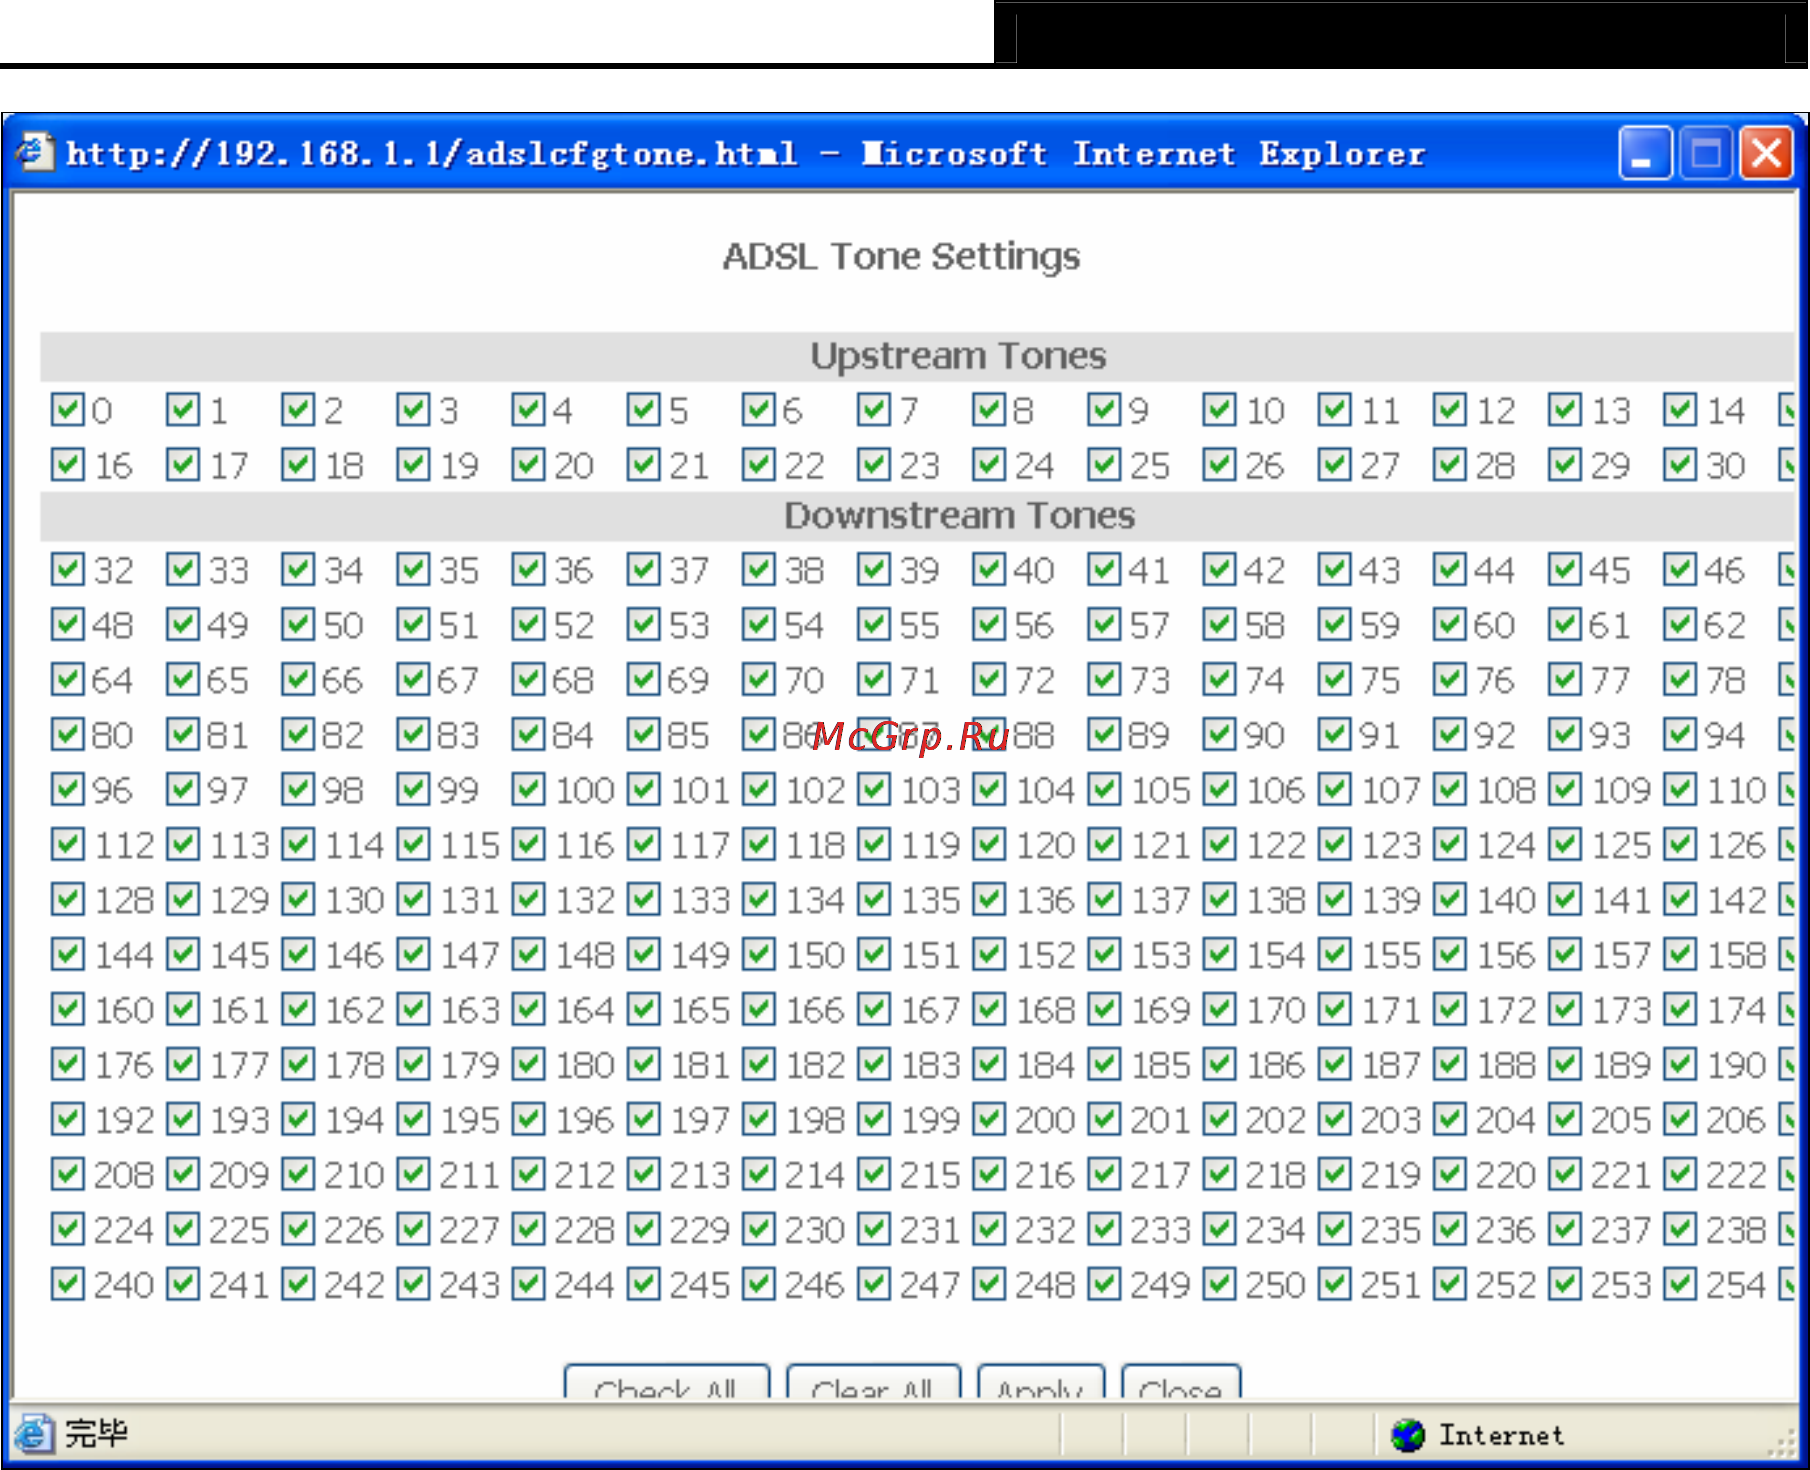Uncheck downstream tone 62 checkbox
The image size is (1810, 1470).
(x=1680, y=624)
